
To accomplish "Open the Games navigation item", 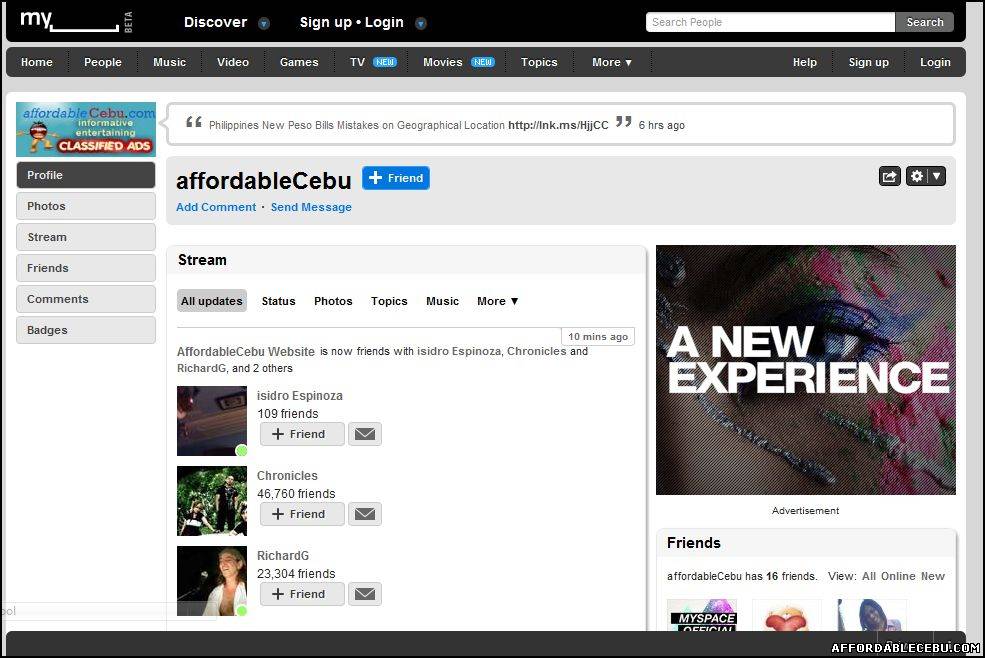I will pyautogui.click(x=299, y=62).
